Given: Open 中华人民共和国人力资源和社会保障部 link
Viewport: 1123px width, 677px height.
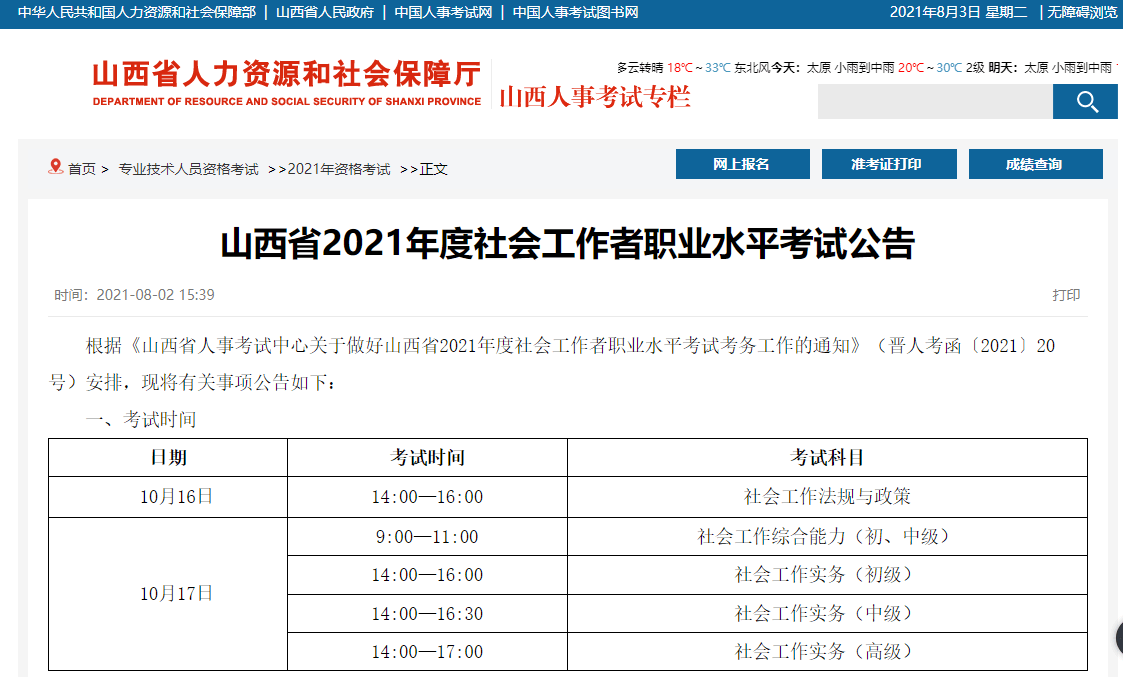Looking at the screenshot, I should [137, 12].
